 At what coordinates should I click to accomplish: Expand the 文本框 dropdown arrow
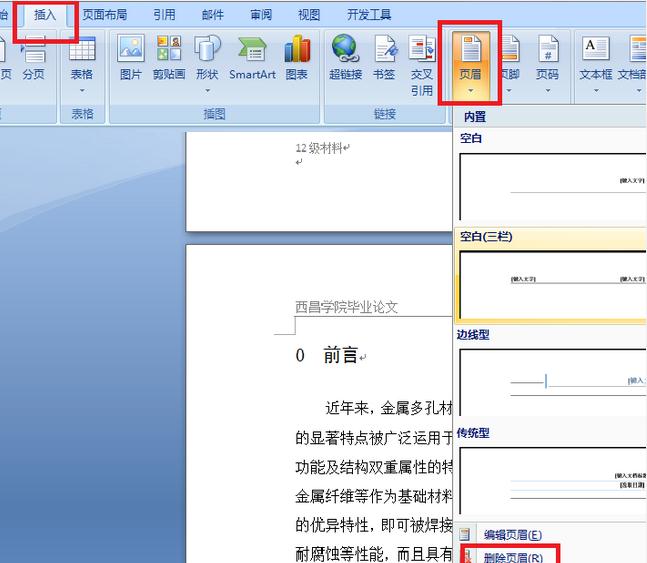click(596, 90)
